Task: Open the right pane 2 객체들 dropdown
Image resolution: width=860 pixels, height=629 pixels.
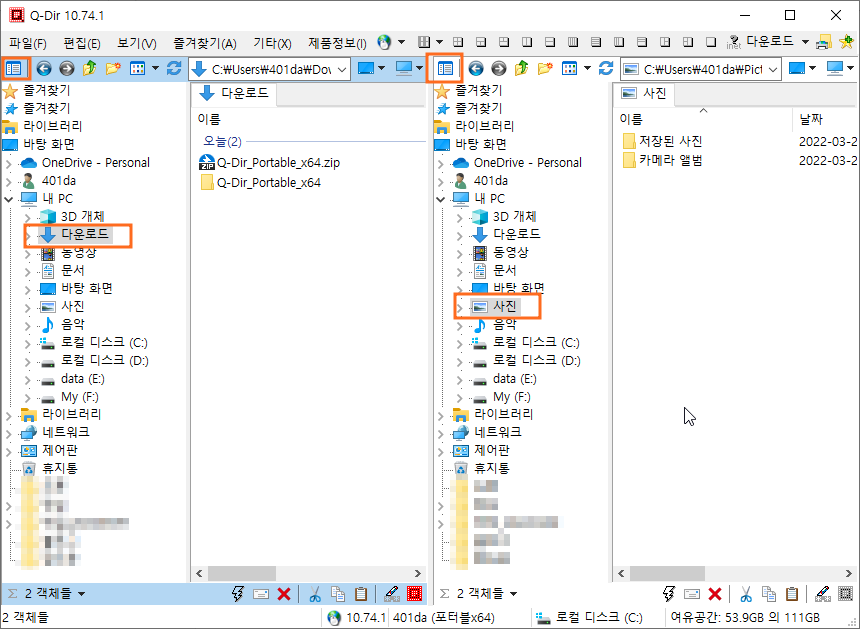Action: pos(513,594)
